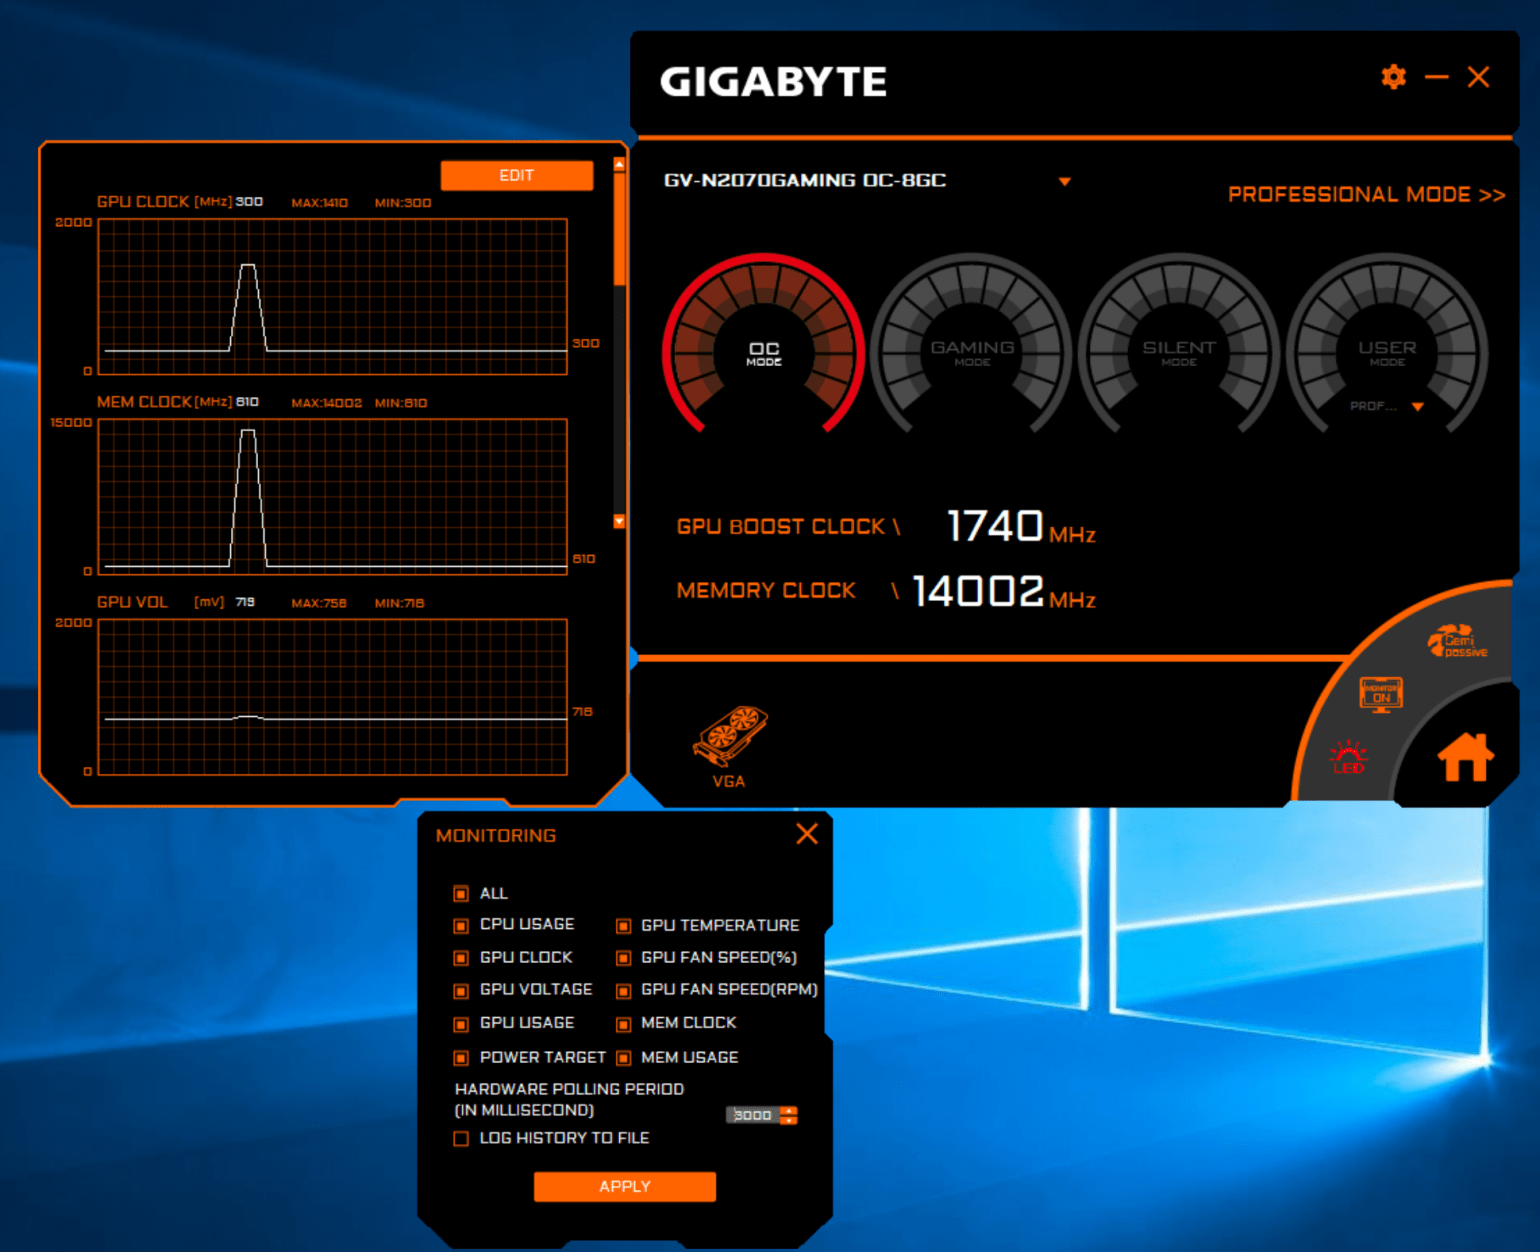Click the GPU BOOST CLOCK label
1540x1252 pixels.
coord(781,526)
